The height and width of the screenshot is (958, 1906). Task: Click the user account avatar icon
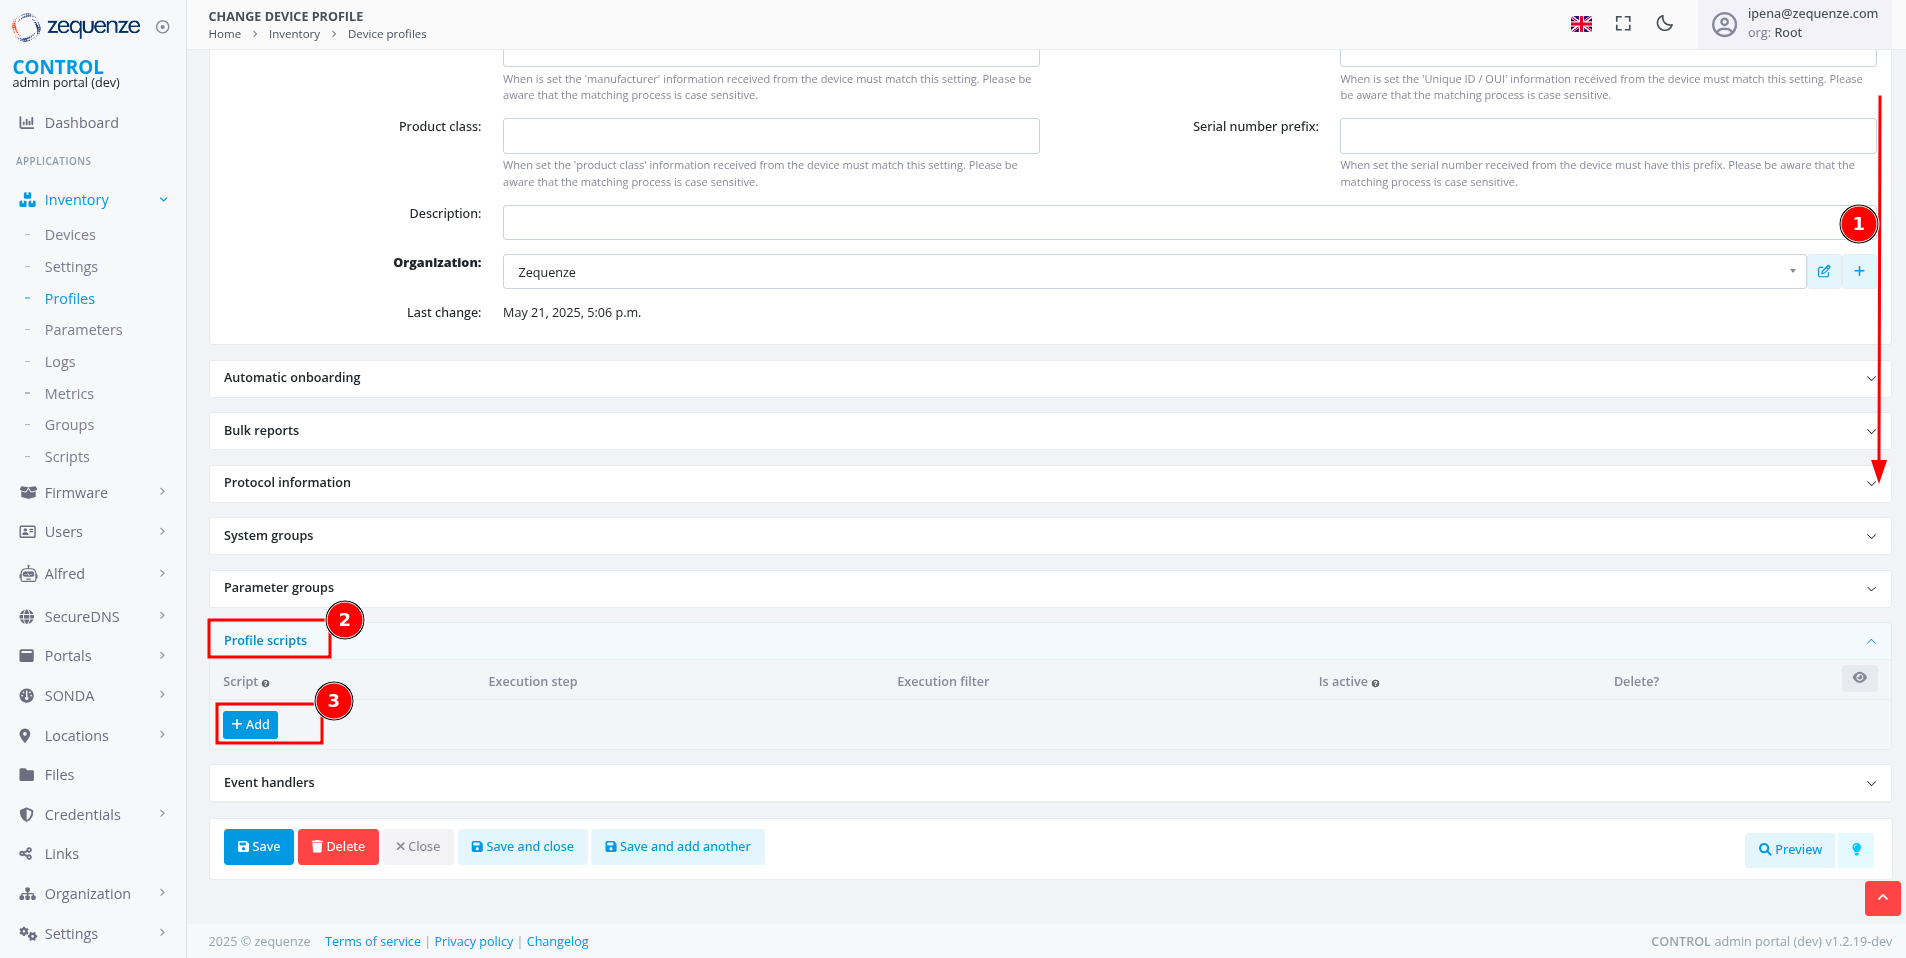(1724, 24)
